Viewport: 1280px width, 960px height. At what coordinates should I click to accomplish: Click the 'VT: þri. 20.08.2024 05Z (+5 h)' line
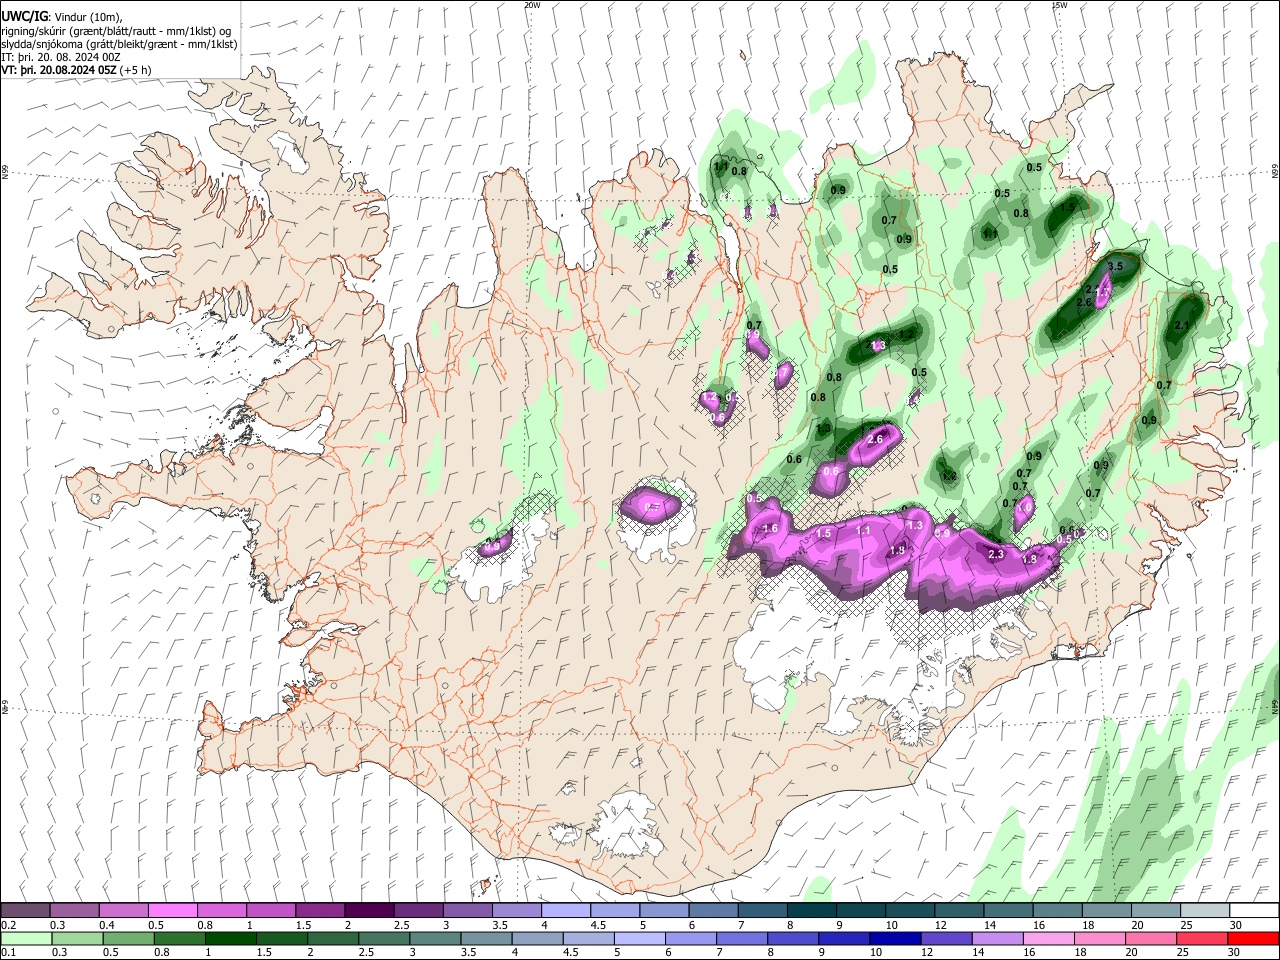tap(77, 70)
